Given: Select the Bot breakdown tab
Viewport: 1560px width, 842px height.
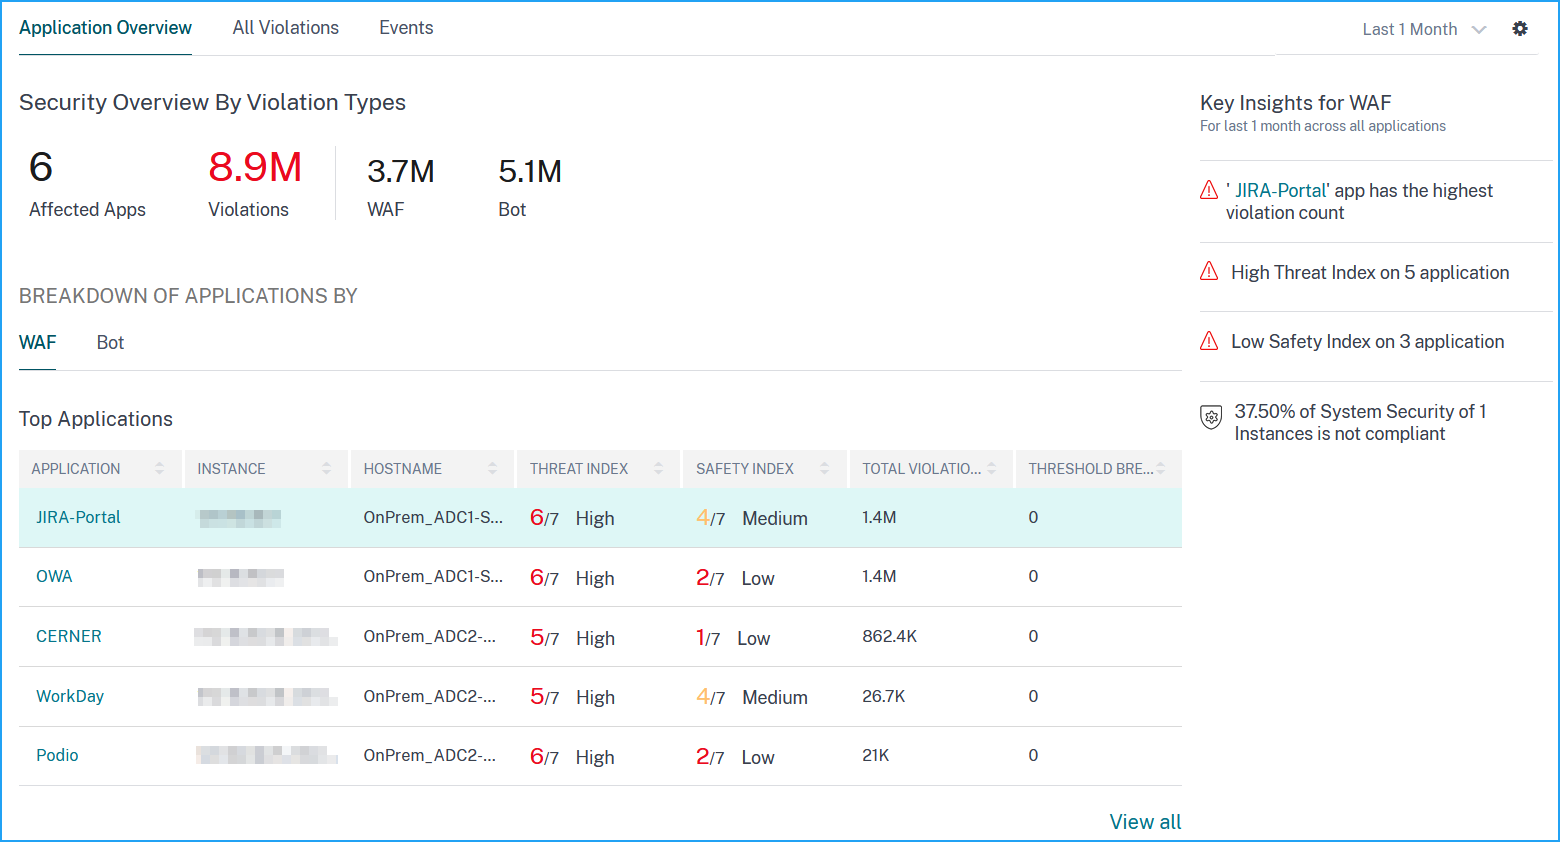Looking at the screenshot, I should [x=110, y=342].
